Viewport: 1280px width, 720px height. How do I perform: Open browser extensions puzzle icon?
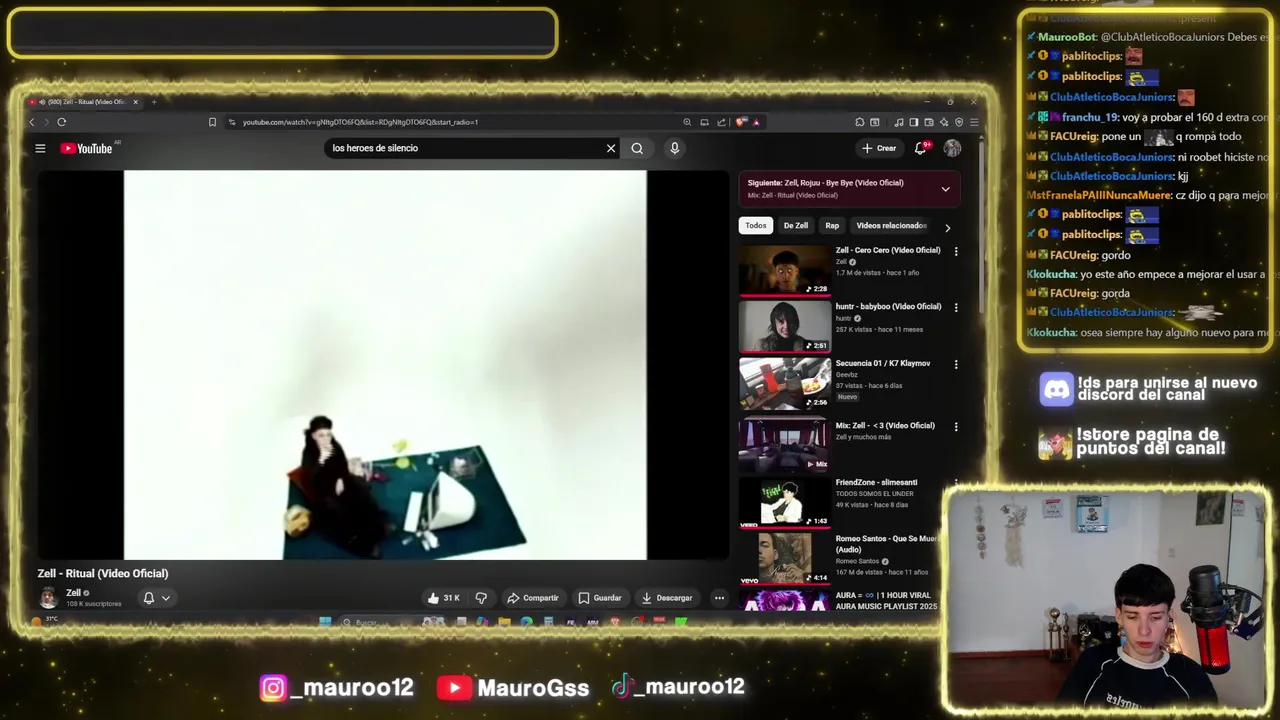click(x=860, y=122)
